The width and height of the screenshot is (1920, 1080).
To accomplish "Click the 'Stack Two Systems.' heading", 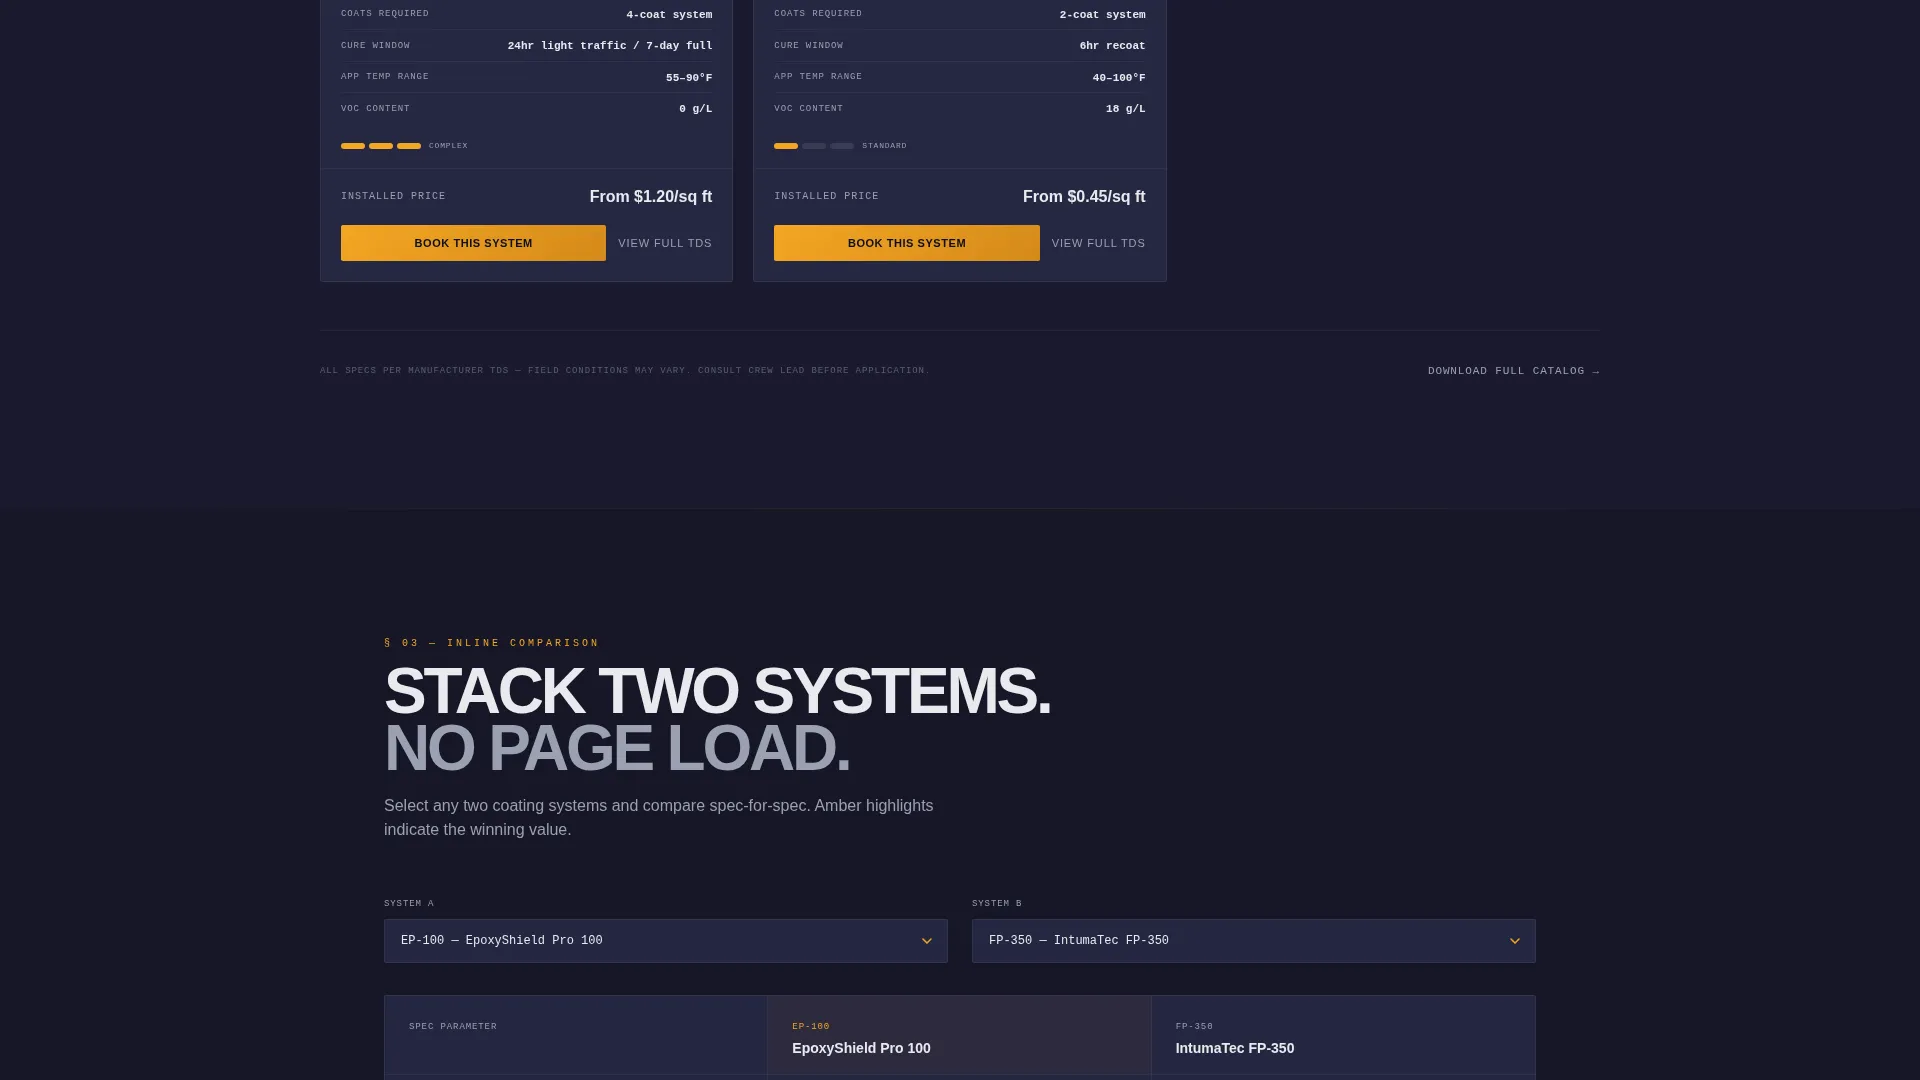I will (717, 691).
